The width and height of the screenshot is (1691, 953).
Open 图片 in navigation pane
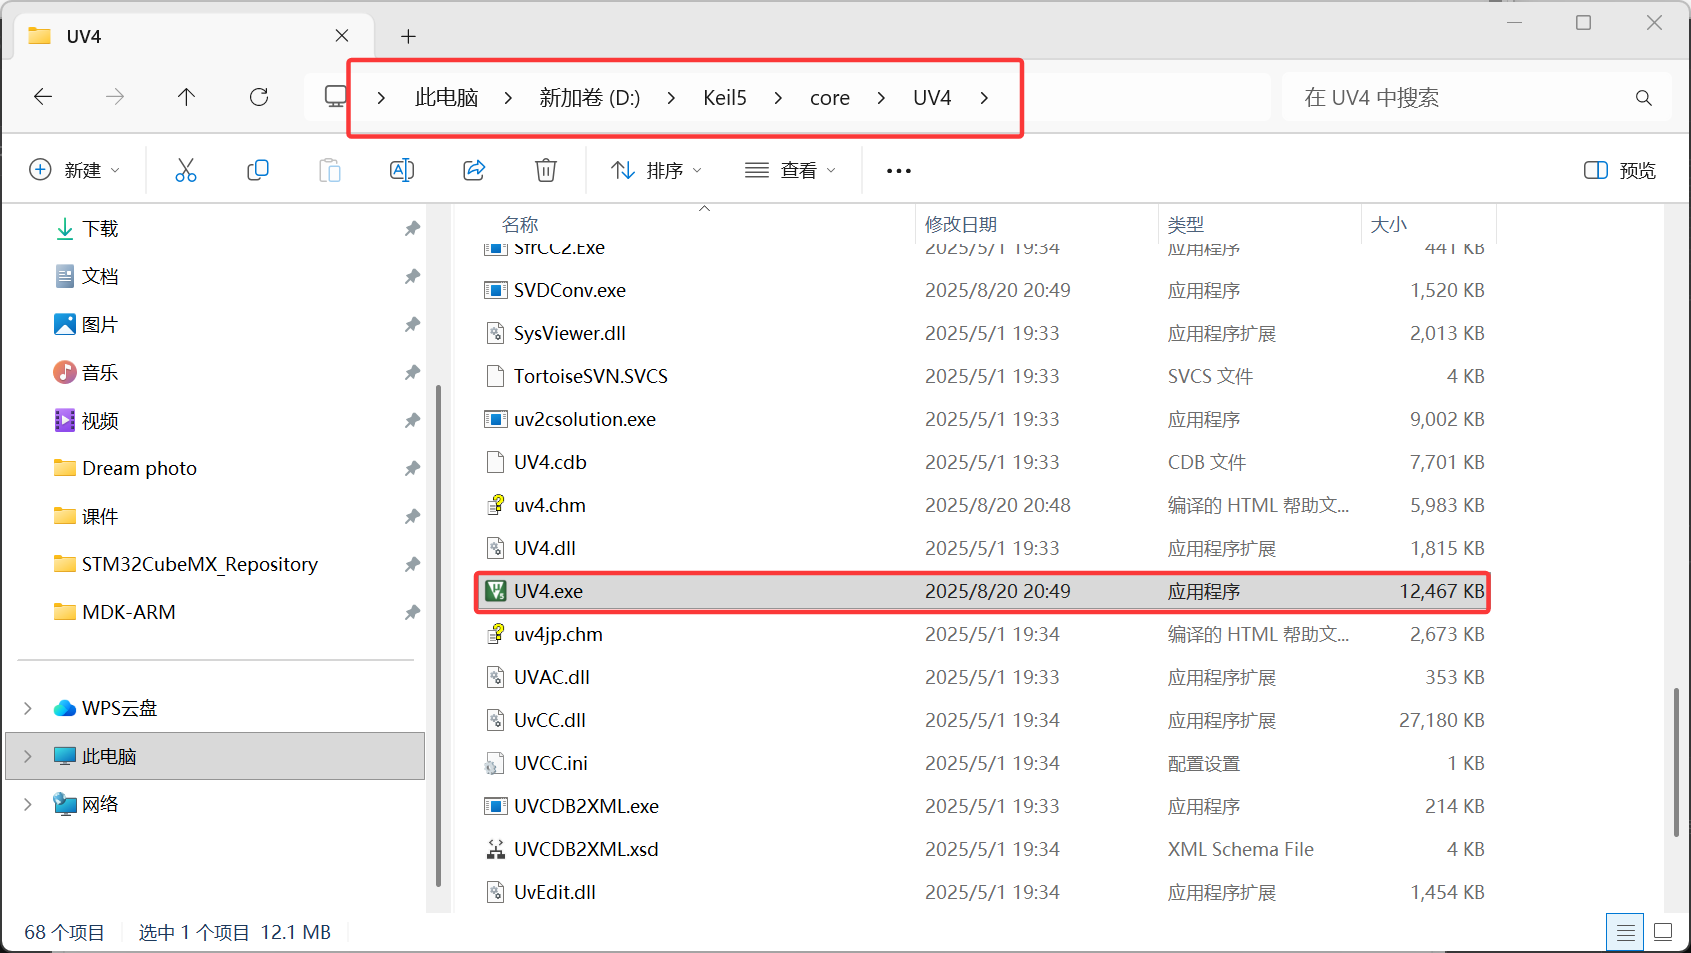click(x=100, y=324)
